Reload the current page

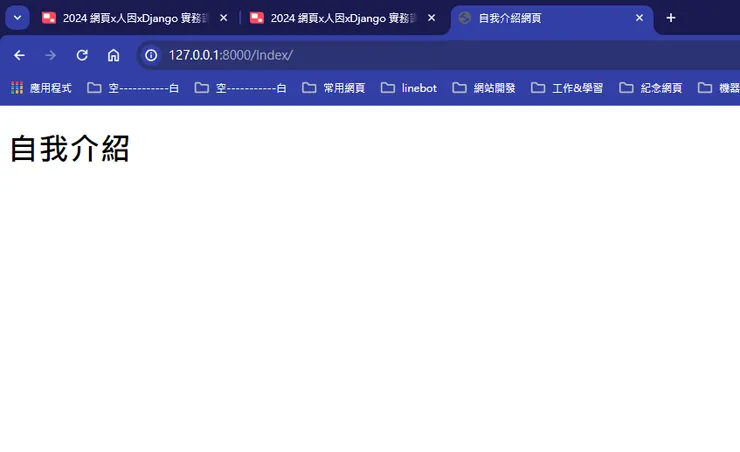pyautogui.click(x=82, y=55)
